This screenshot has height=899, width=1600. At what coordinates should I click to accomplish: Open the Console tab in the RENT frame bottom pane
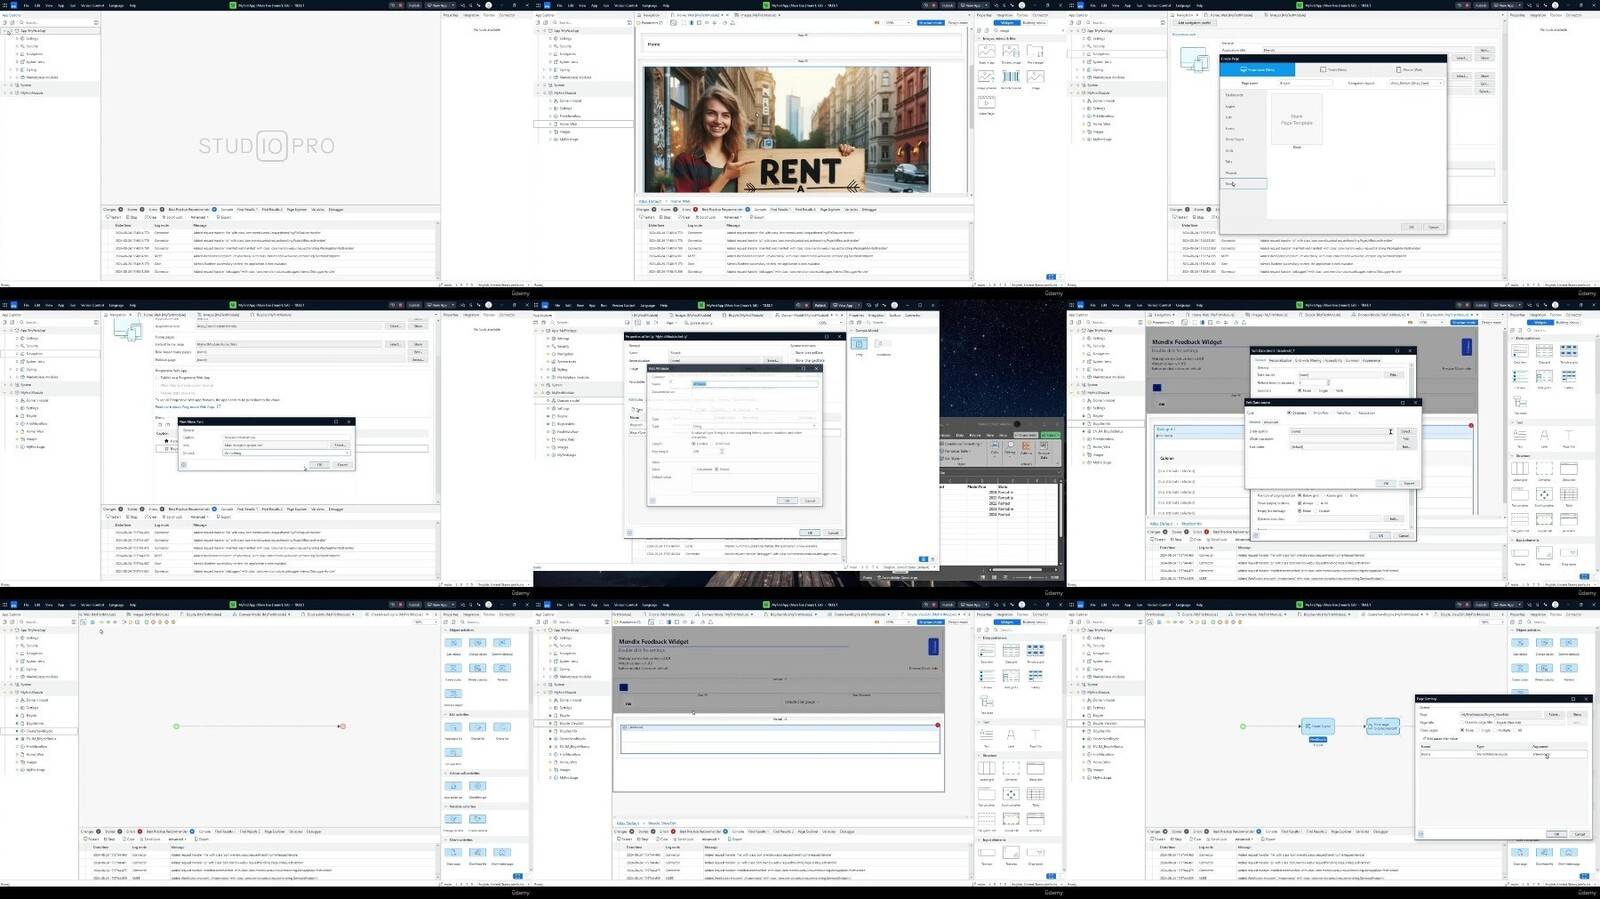[760, 209]
